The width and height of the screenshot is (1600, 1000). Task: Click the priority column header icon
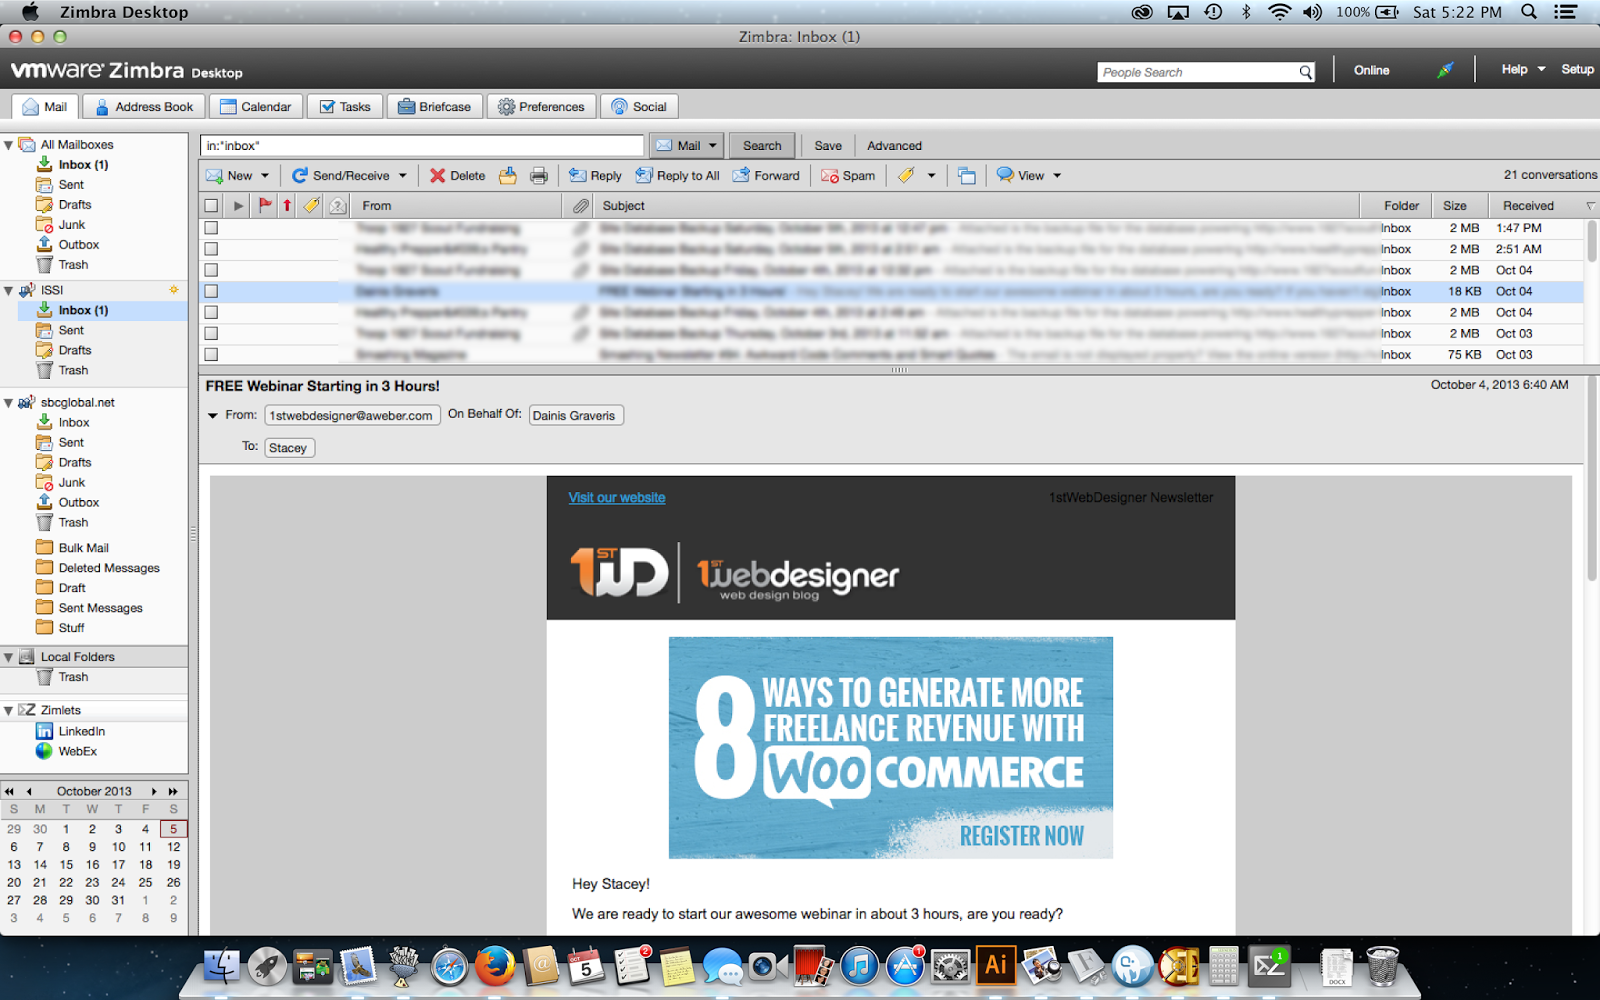(287, 206)
